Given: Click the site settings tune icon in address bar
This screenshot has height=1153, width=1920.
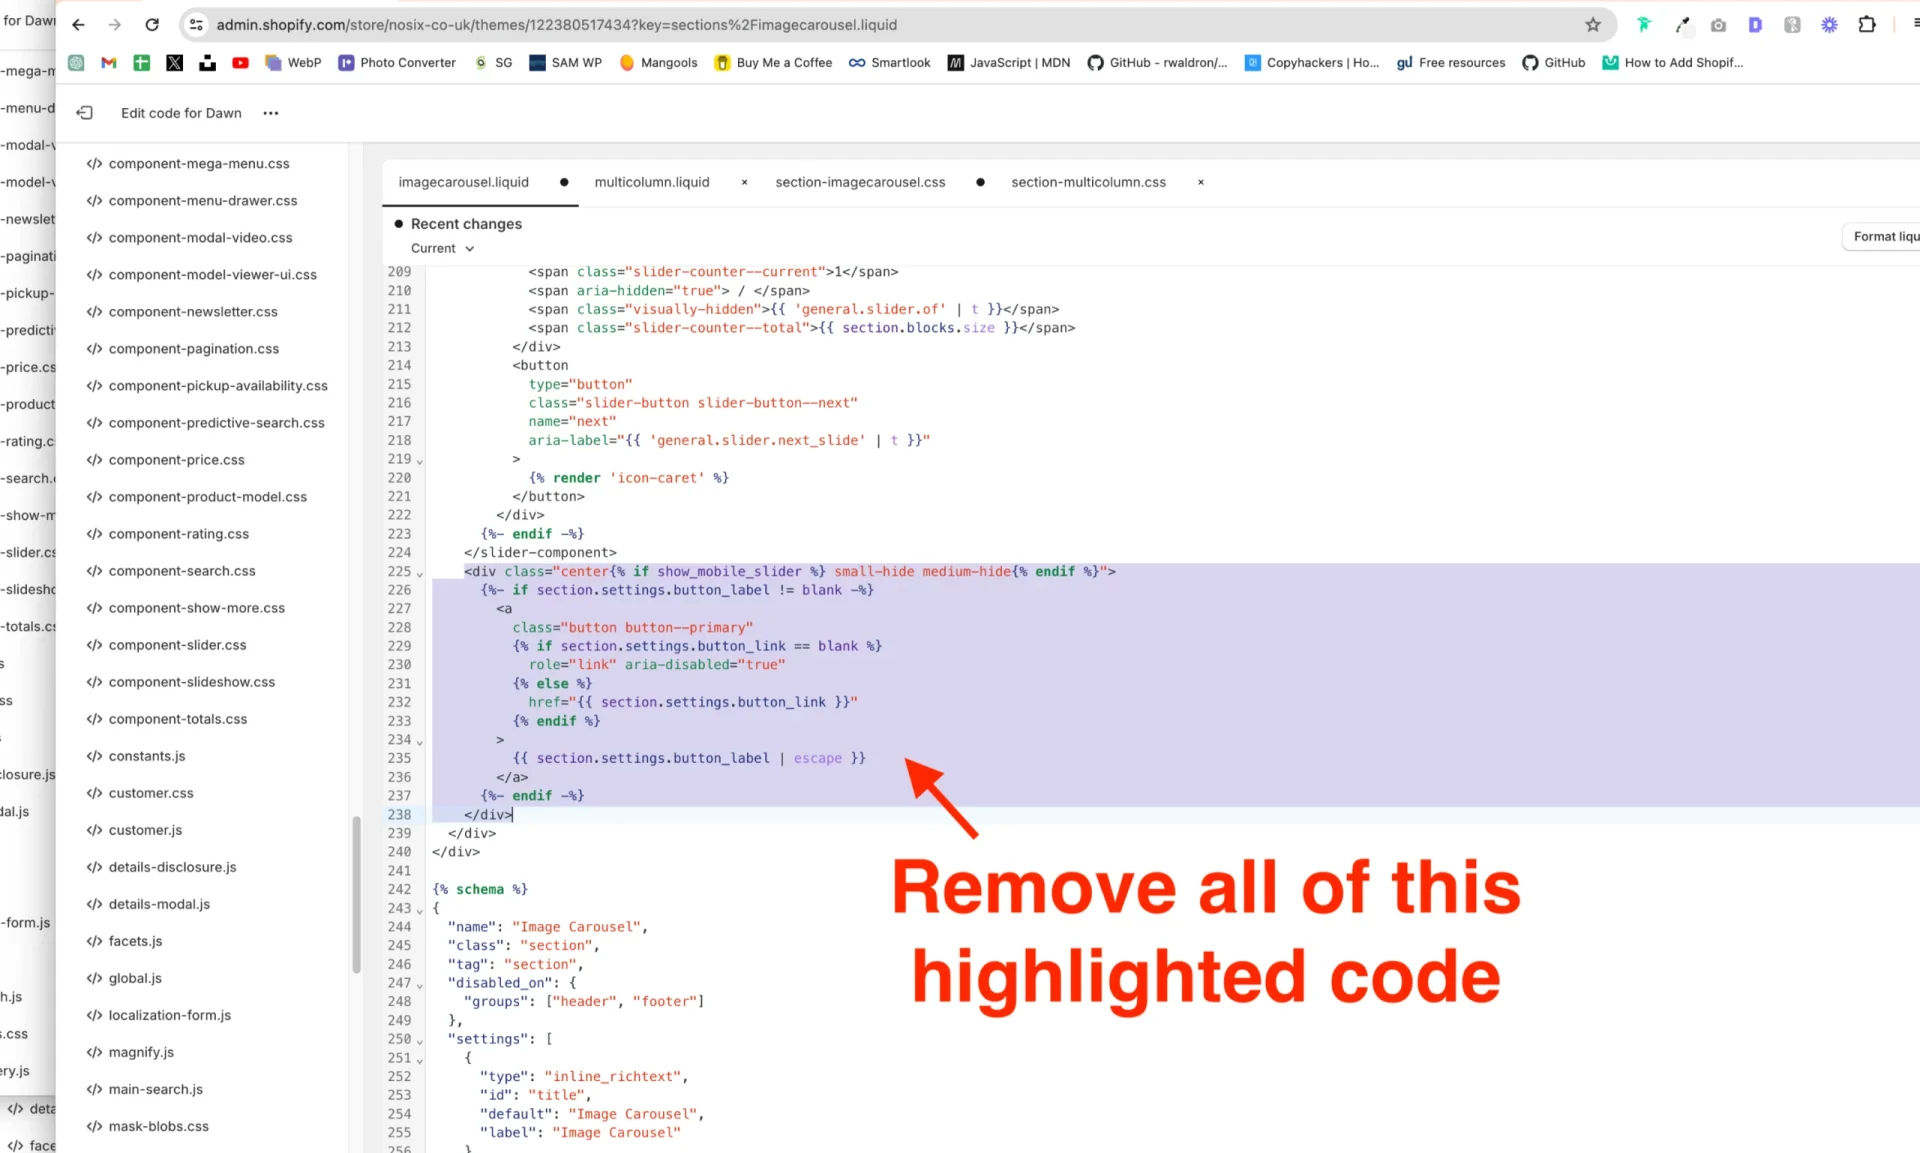Looking at the screenshot, I should (x=196, y=25).
